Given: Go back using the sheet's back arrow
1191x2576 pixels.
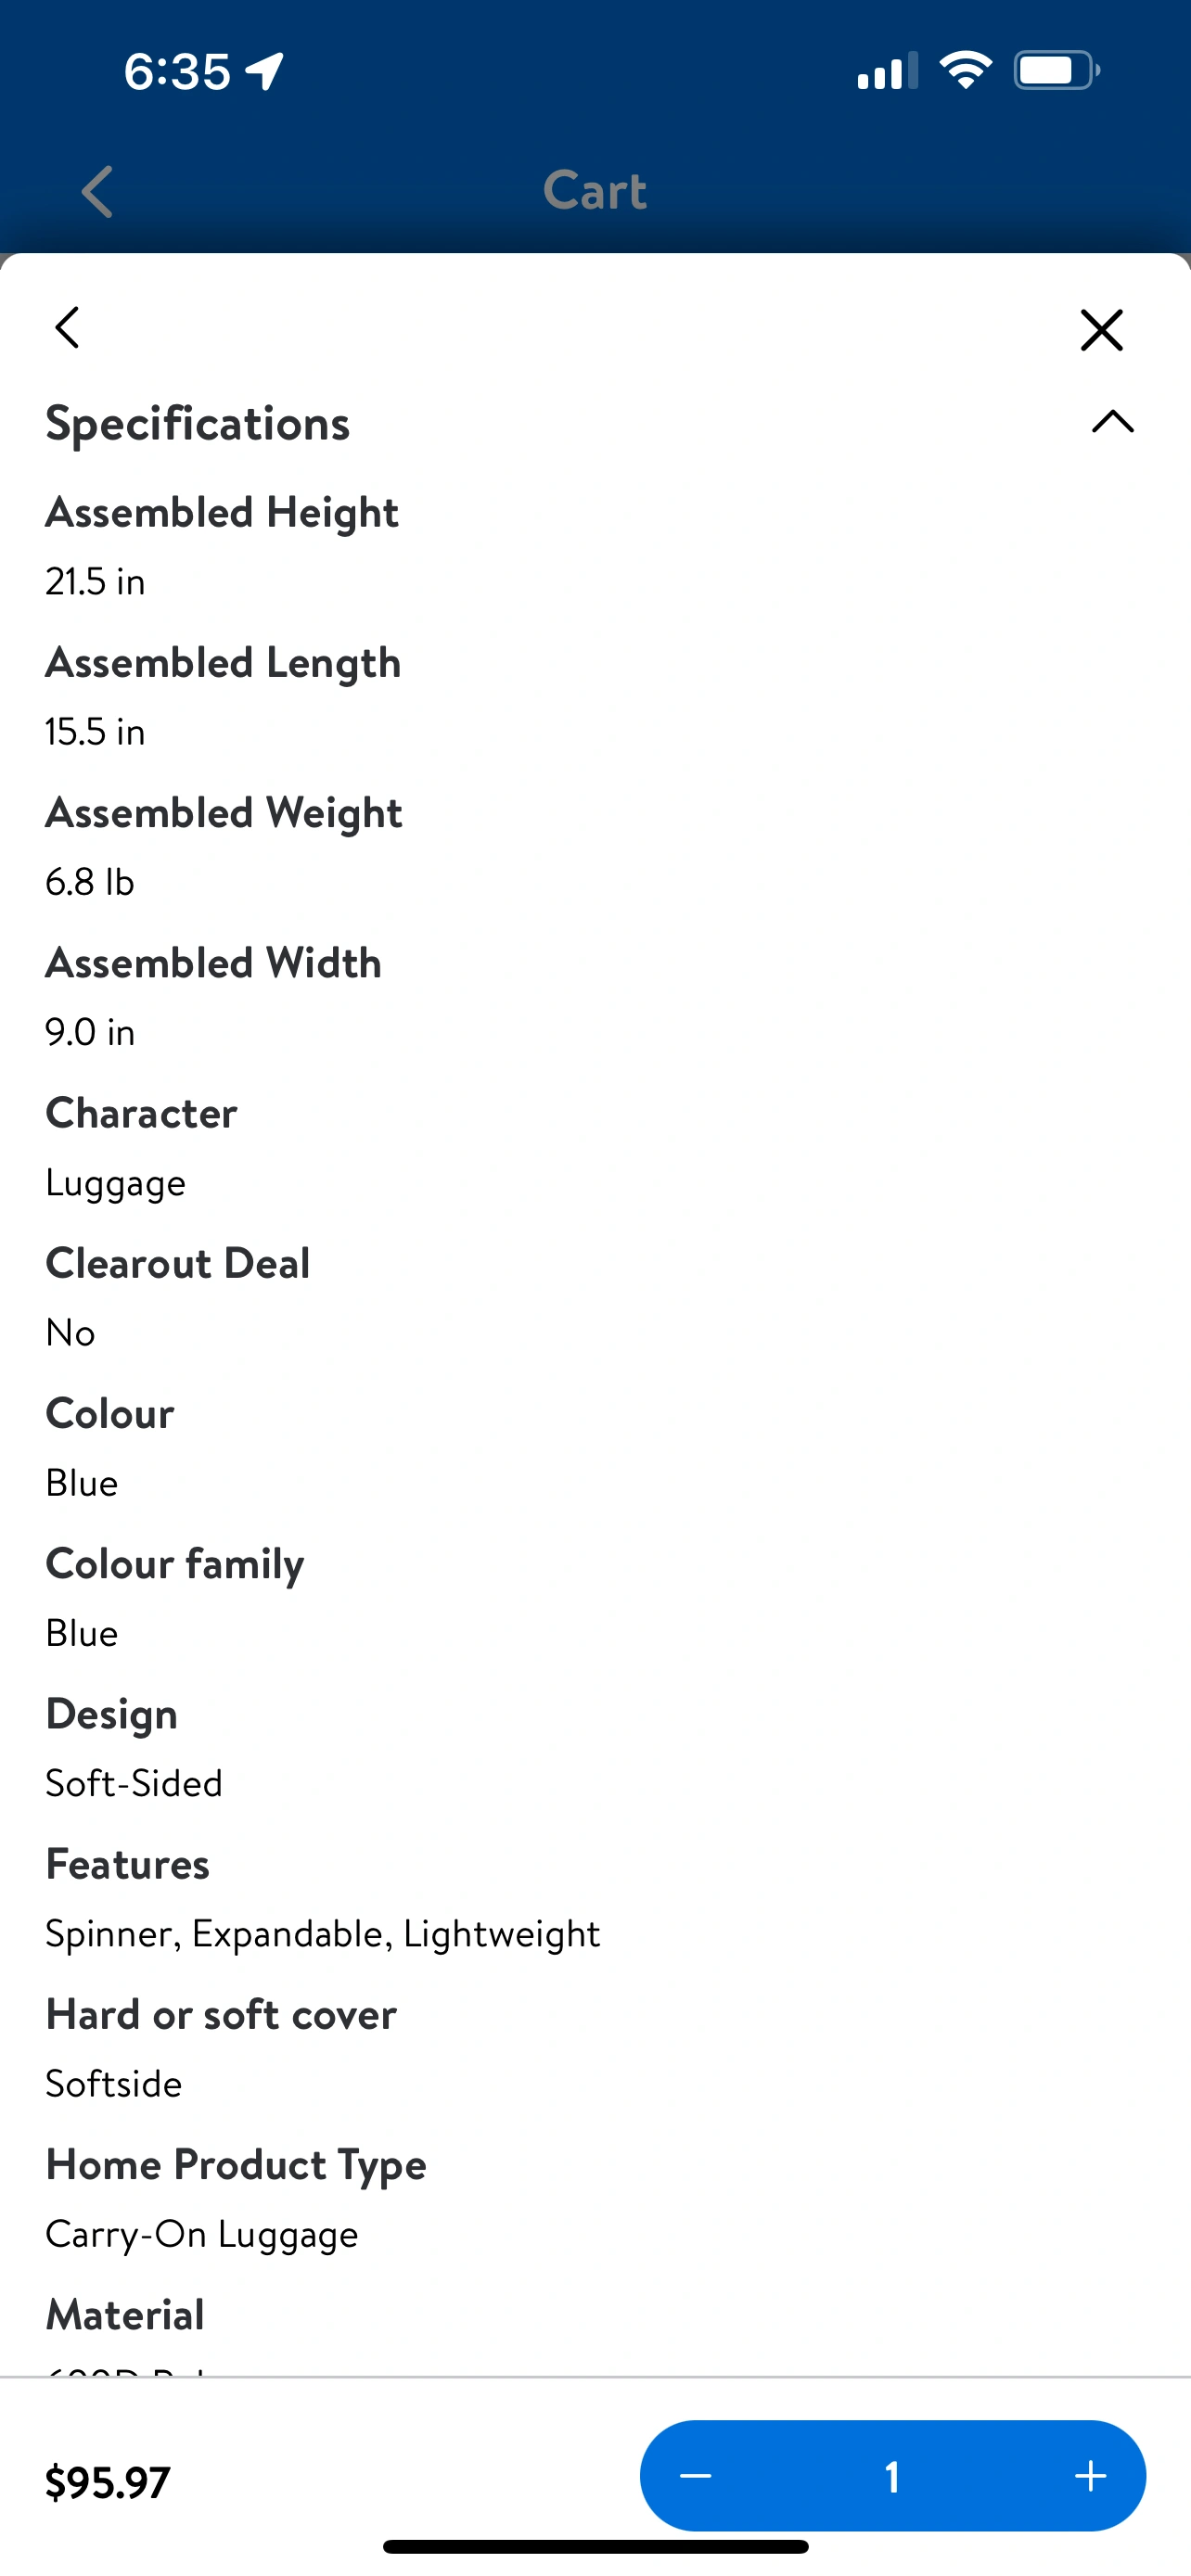Looking at the screenshot, I should coord(67,328).
